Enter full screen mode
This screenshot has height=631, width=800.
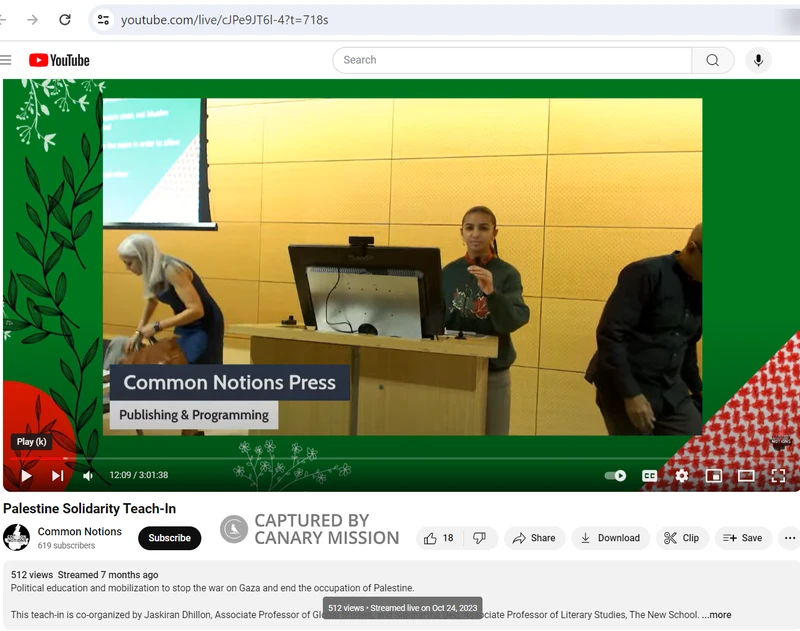779,475
